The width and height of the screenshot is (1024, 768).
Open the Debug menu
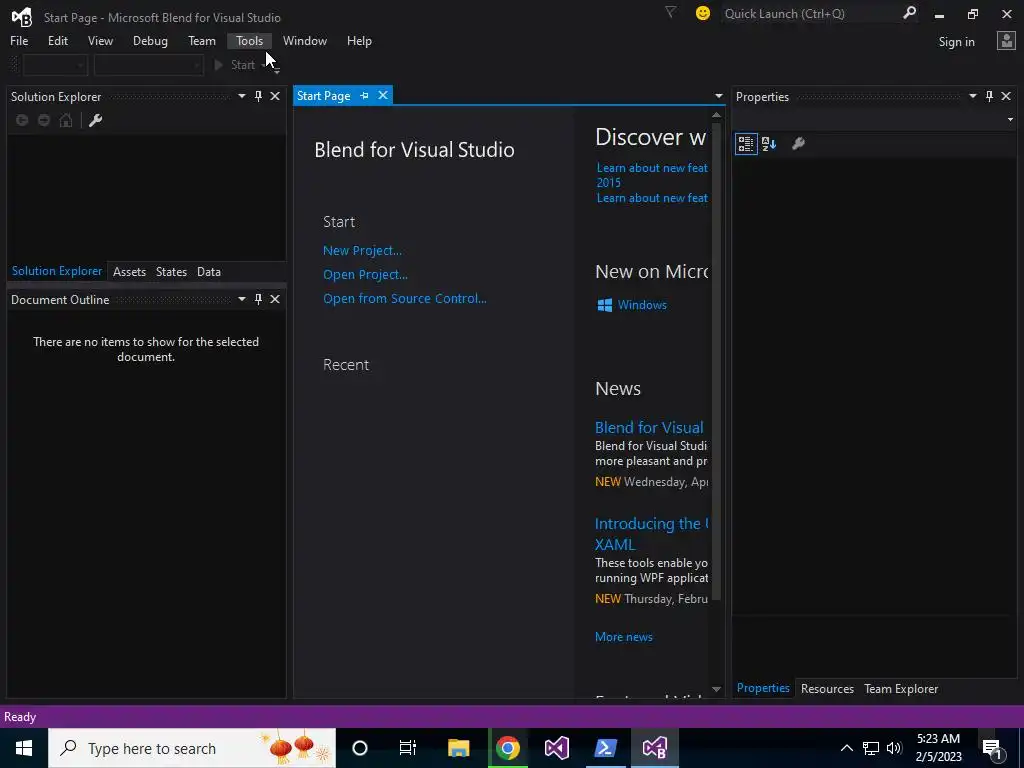coord(150,41)
